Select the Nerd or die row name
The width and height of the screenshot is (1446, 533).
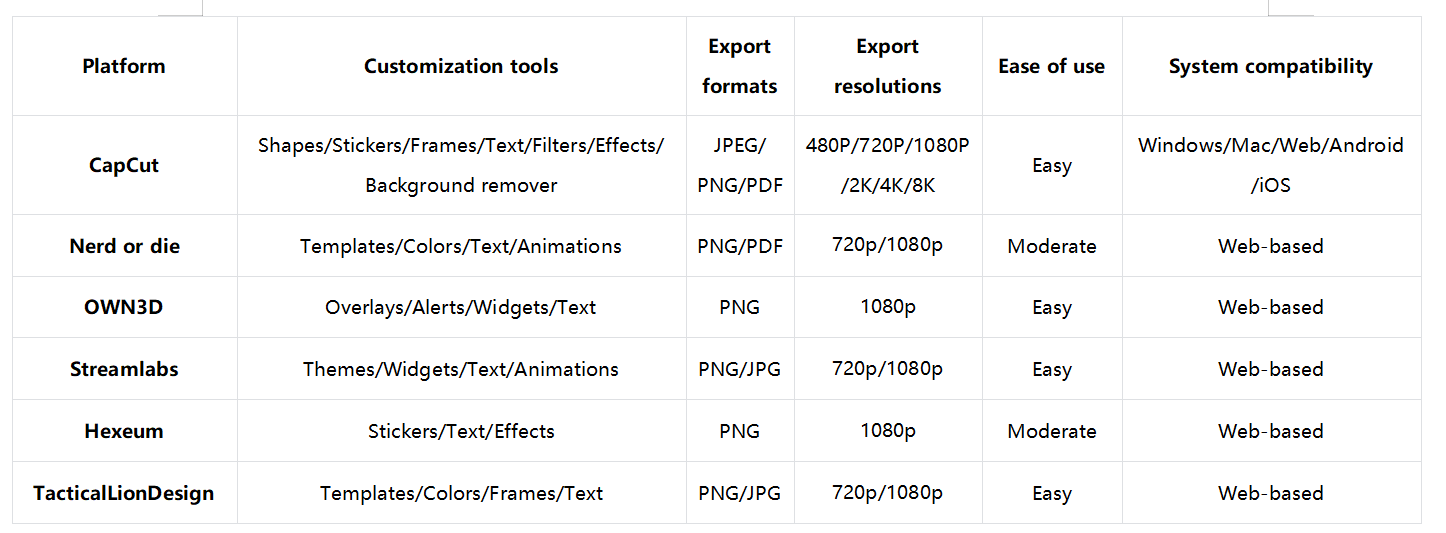click(x=124, y=246)
